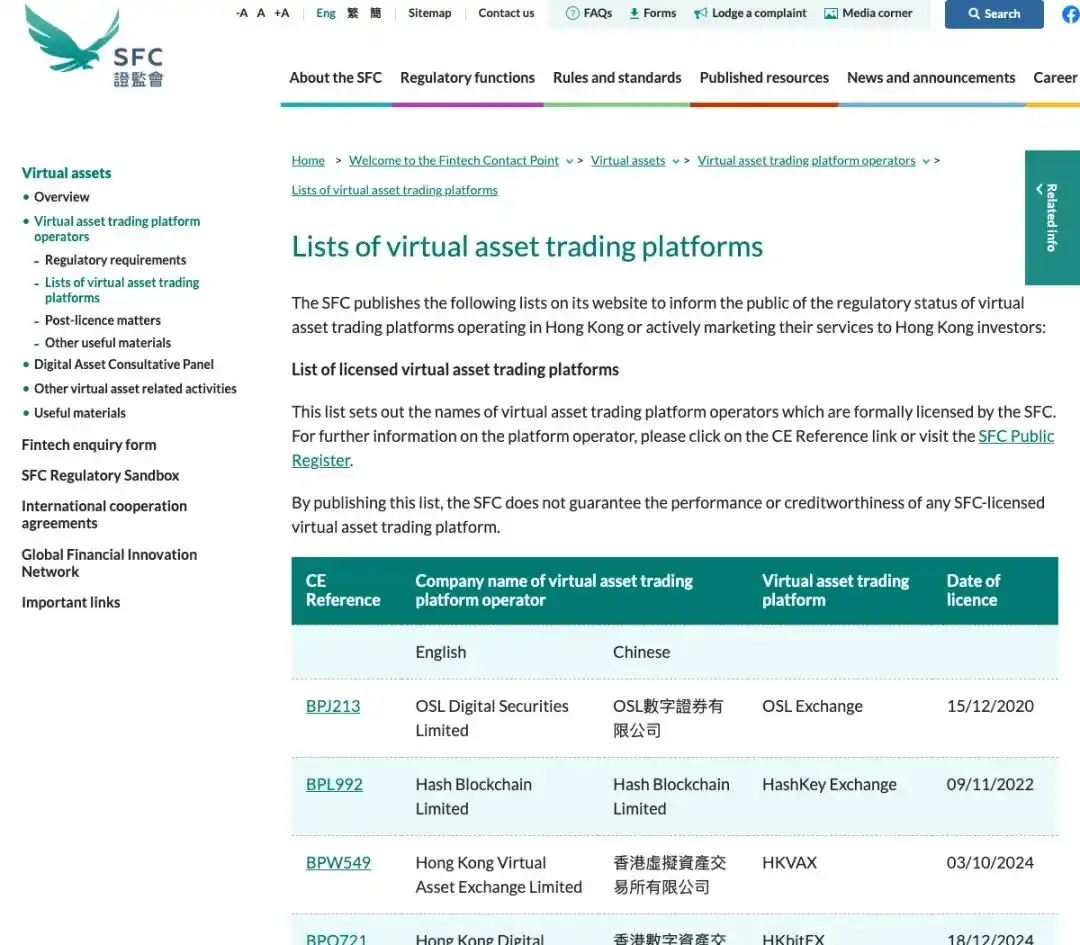Open the Regulatory functions menu
Image resolution: width=1080 pixels, height=945 pixels.
pos(467,78)
